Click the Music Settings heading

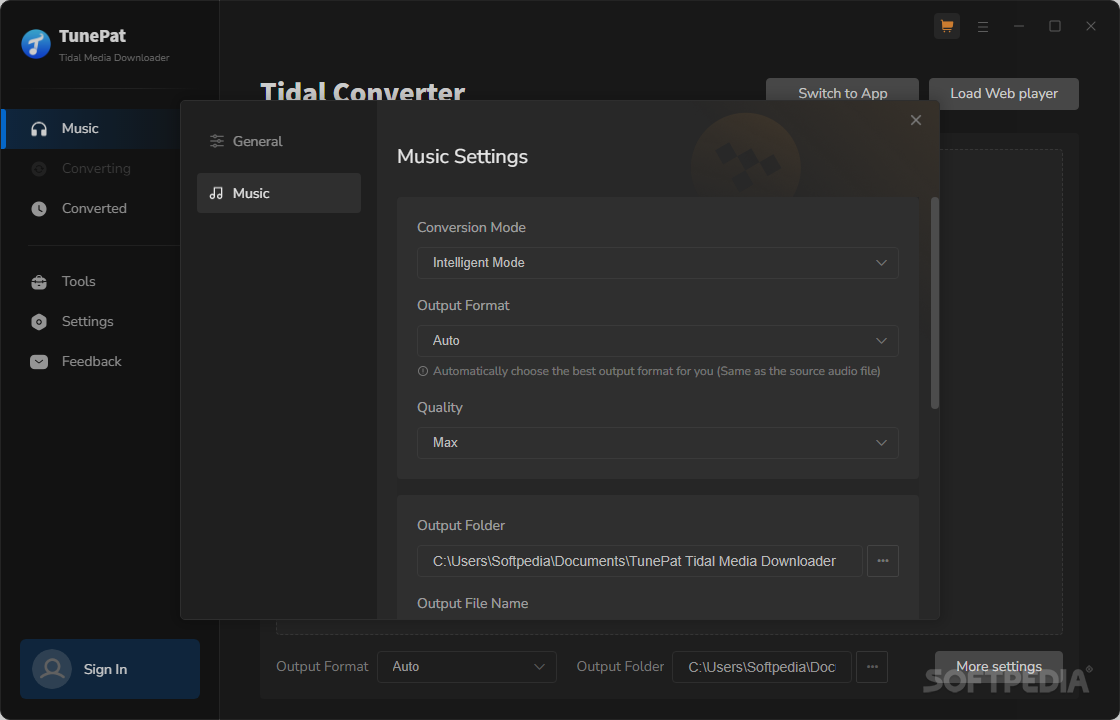point(462,156)
